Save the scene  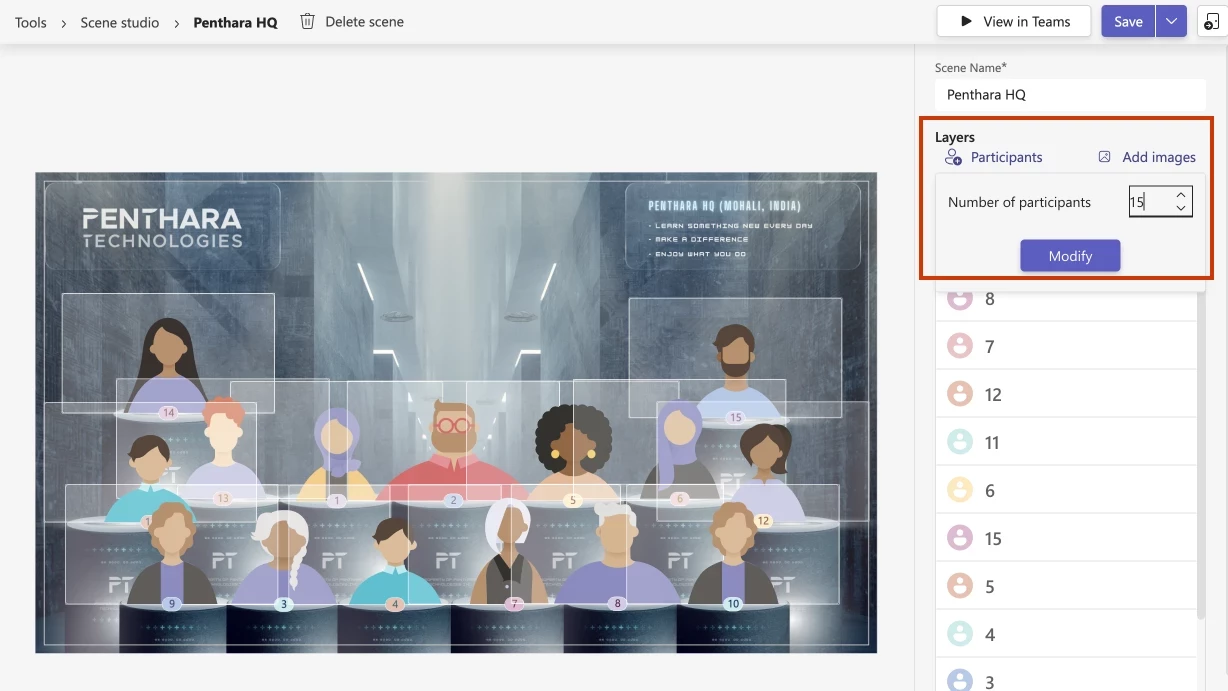pyautogui.click(x=1128, y=21)
